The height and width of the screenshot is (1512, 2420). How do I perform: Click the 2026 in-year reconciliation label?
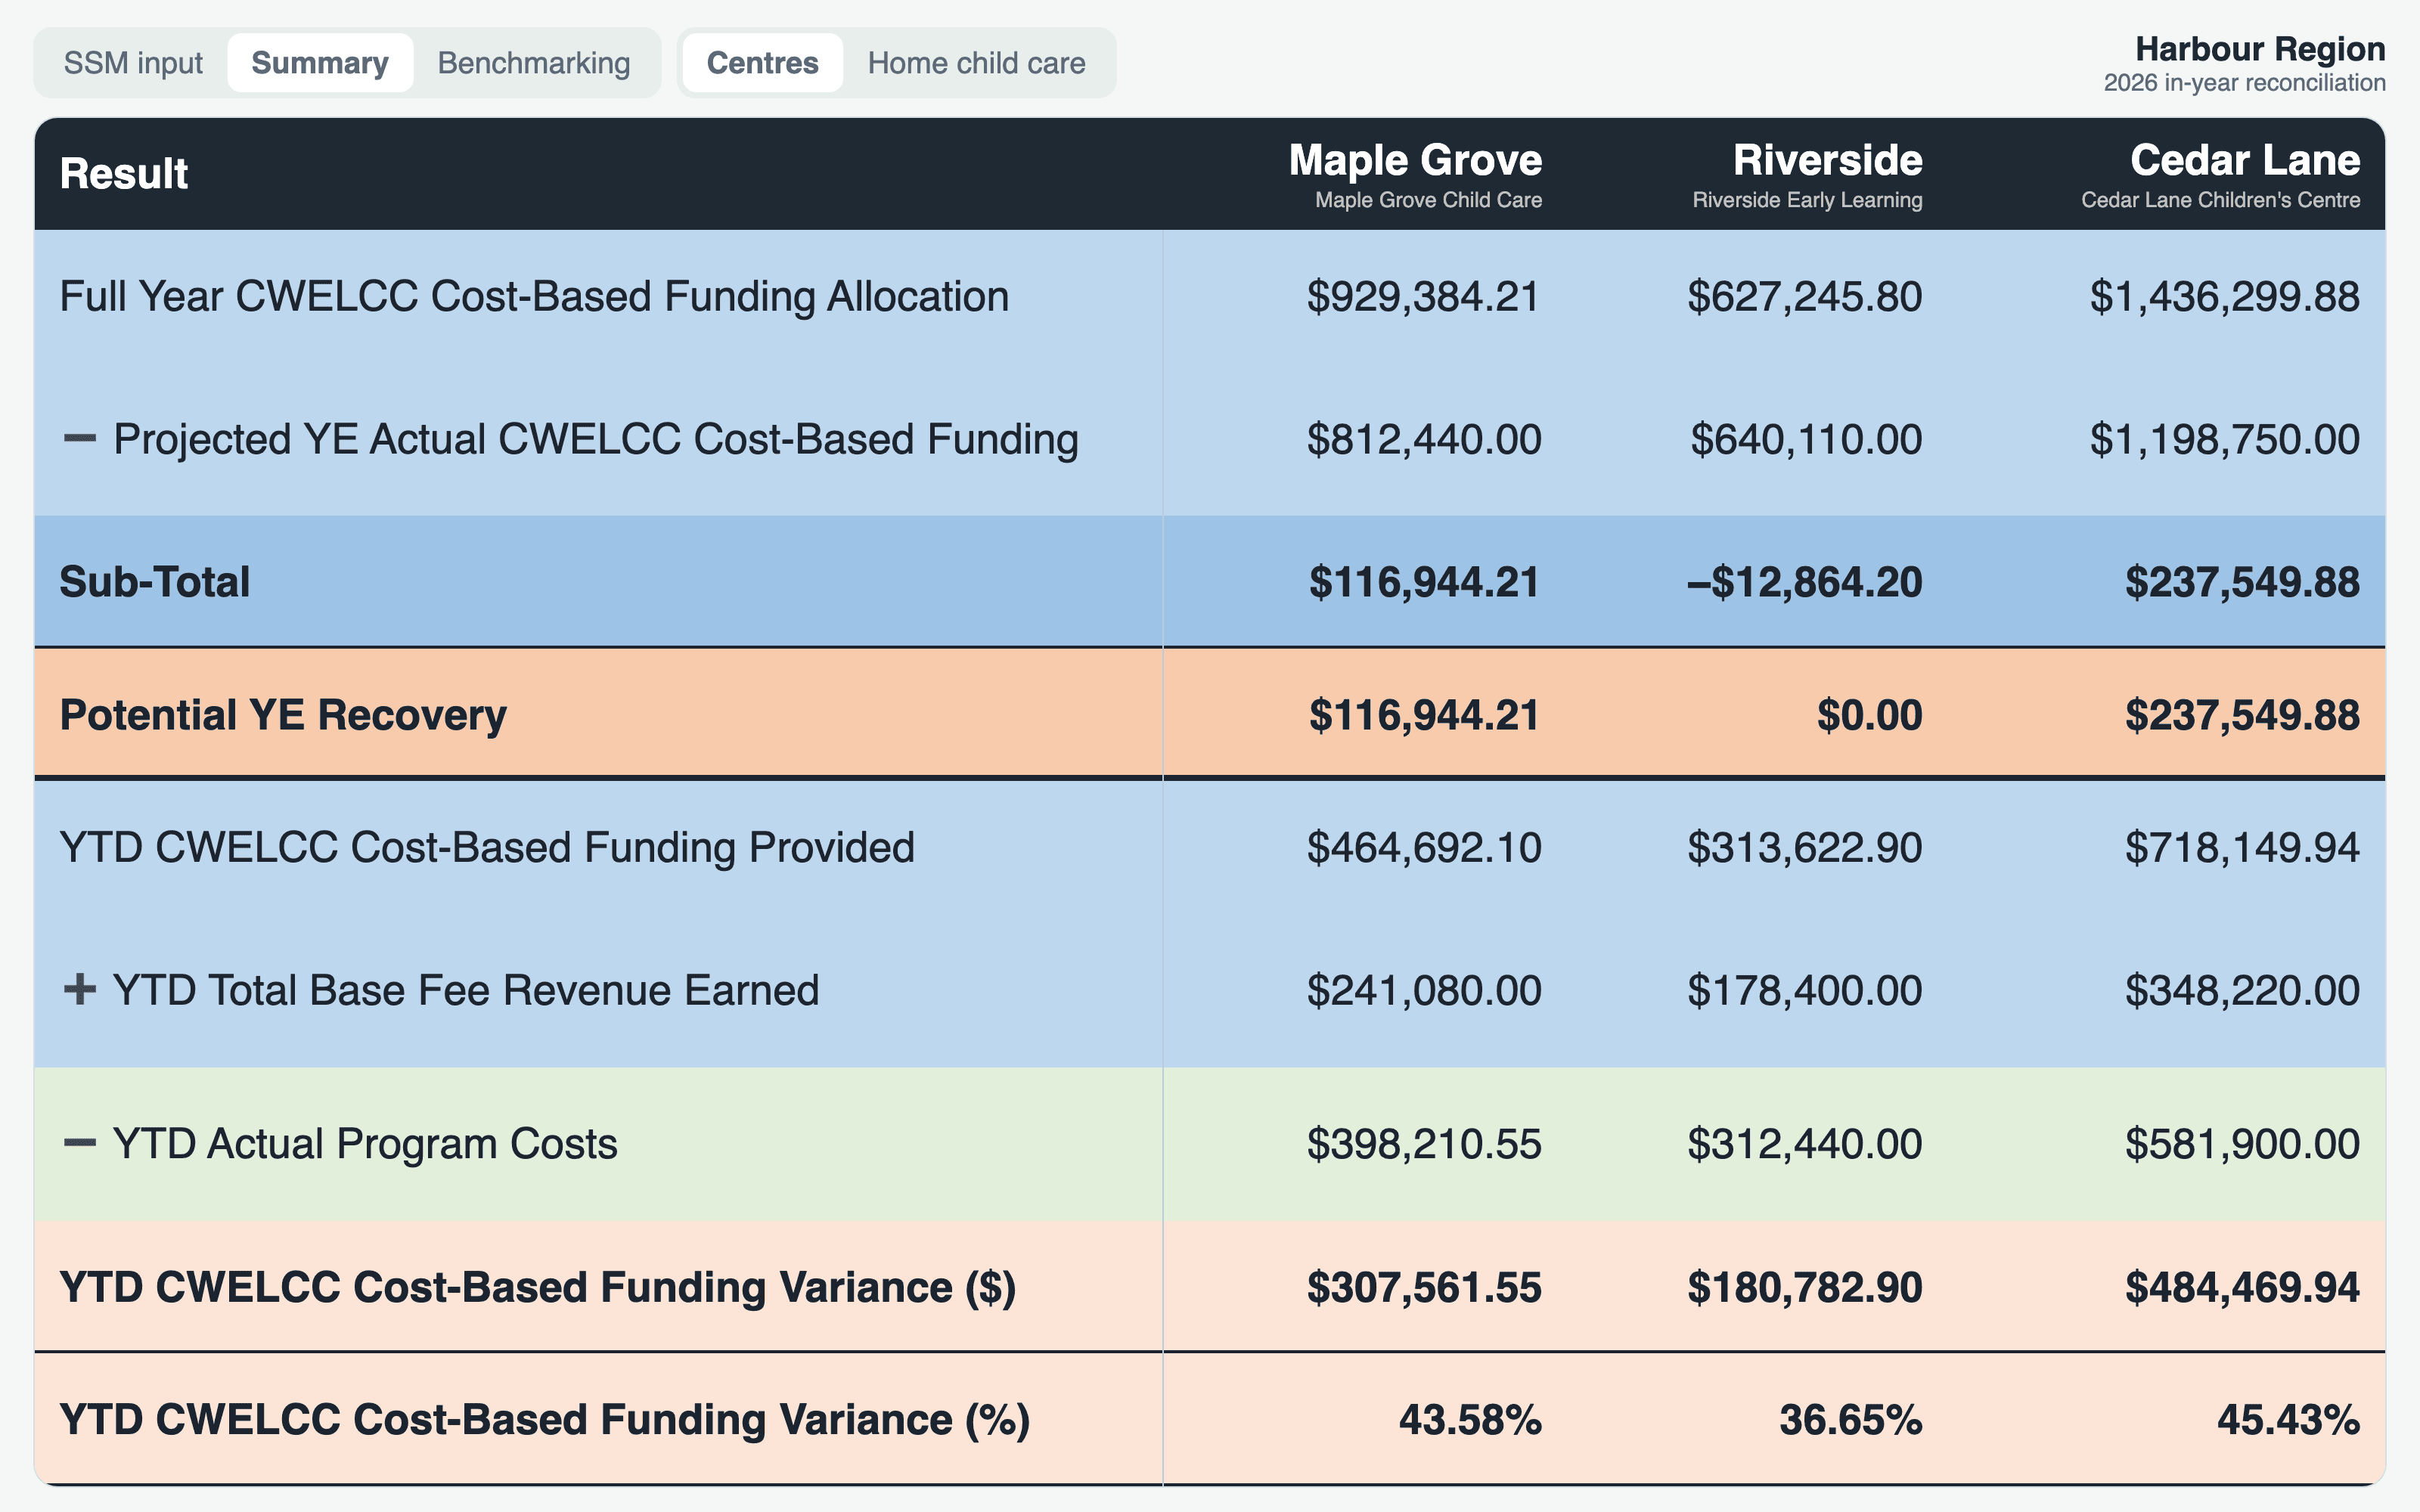2244,83
